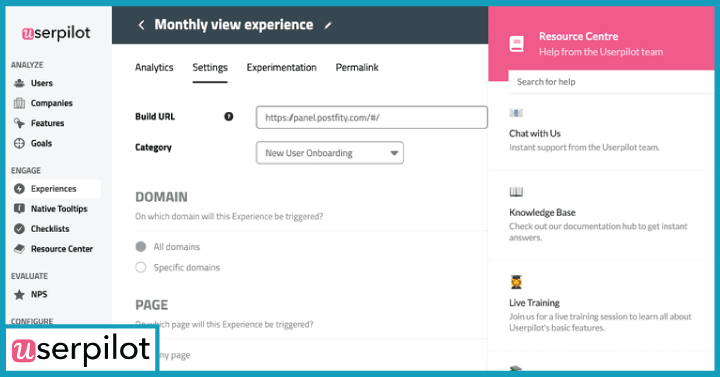Screen dimensions: 720x377
Task: Click the Checklists checkmark icon
Action: 19,229
